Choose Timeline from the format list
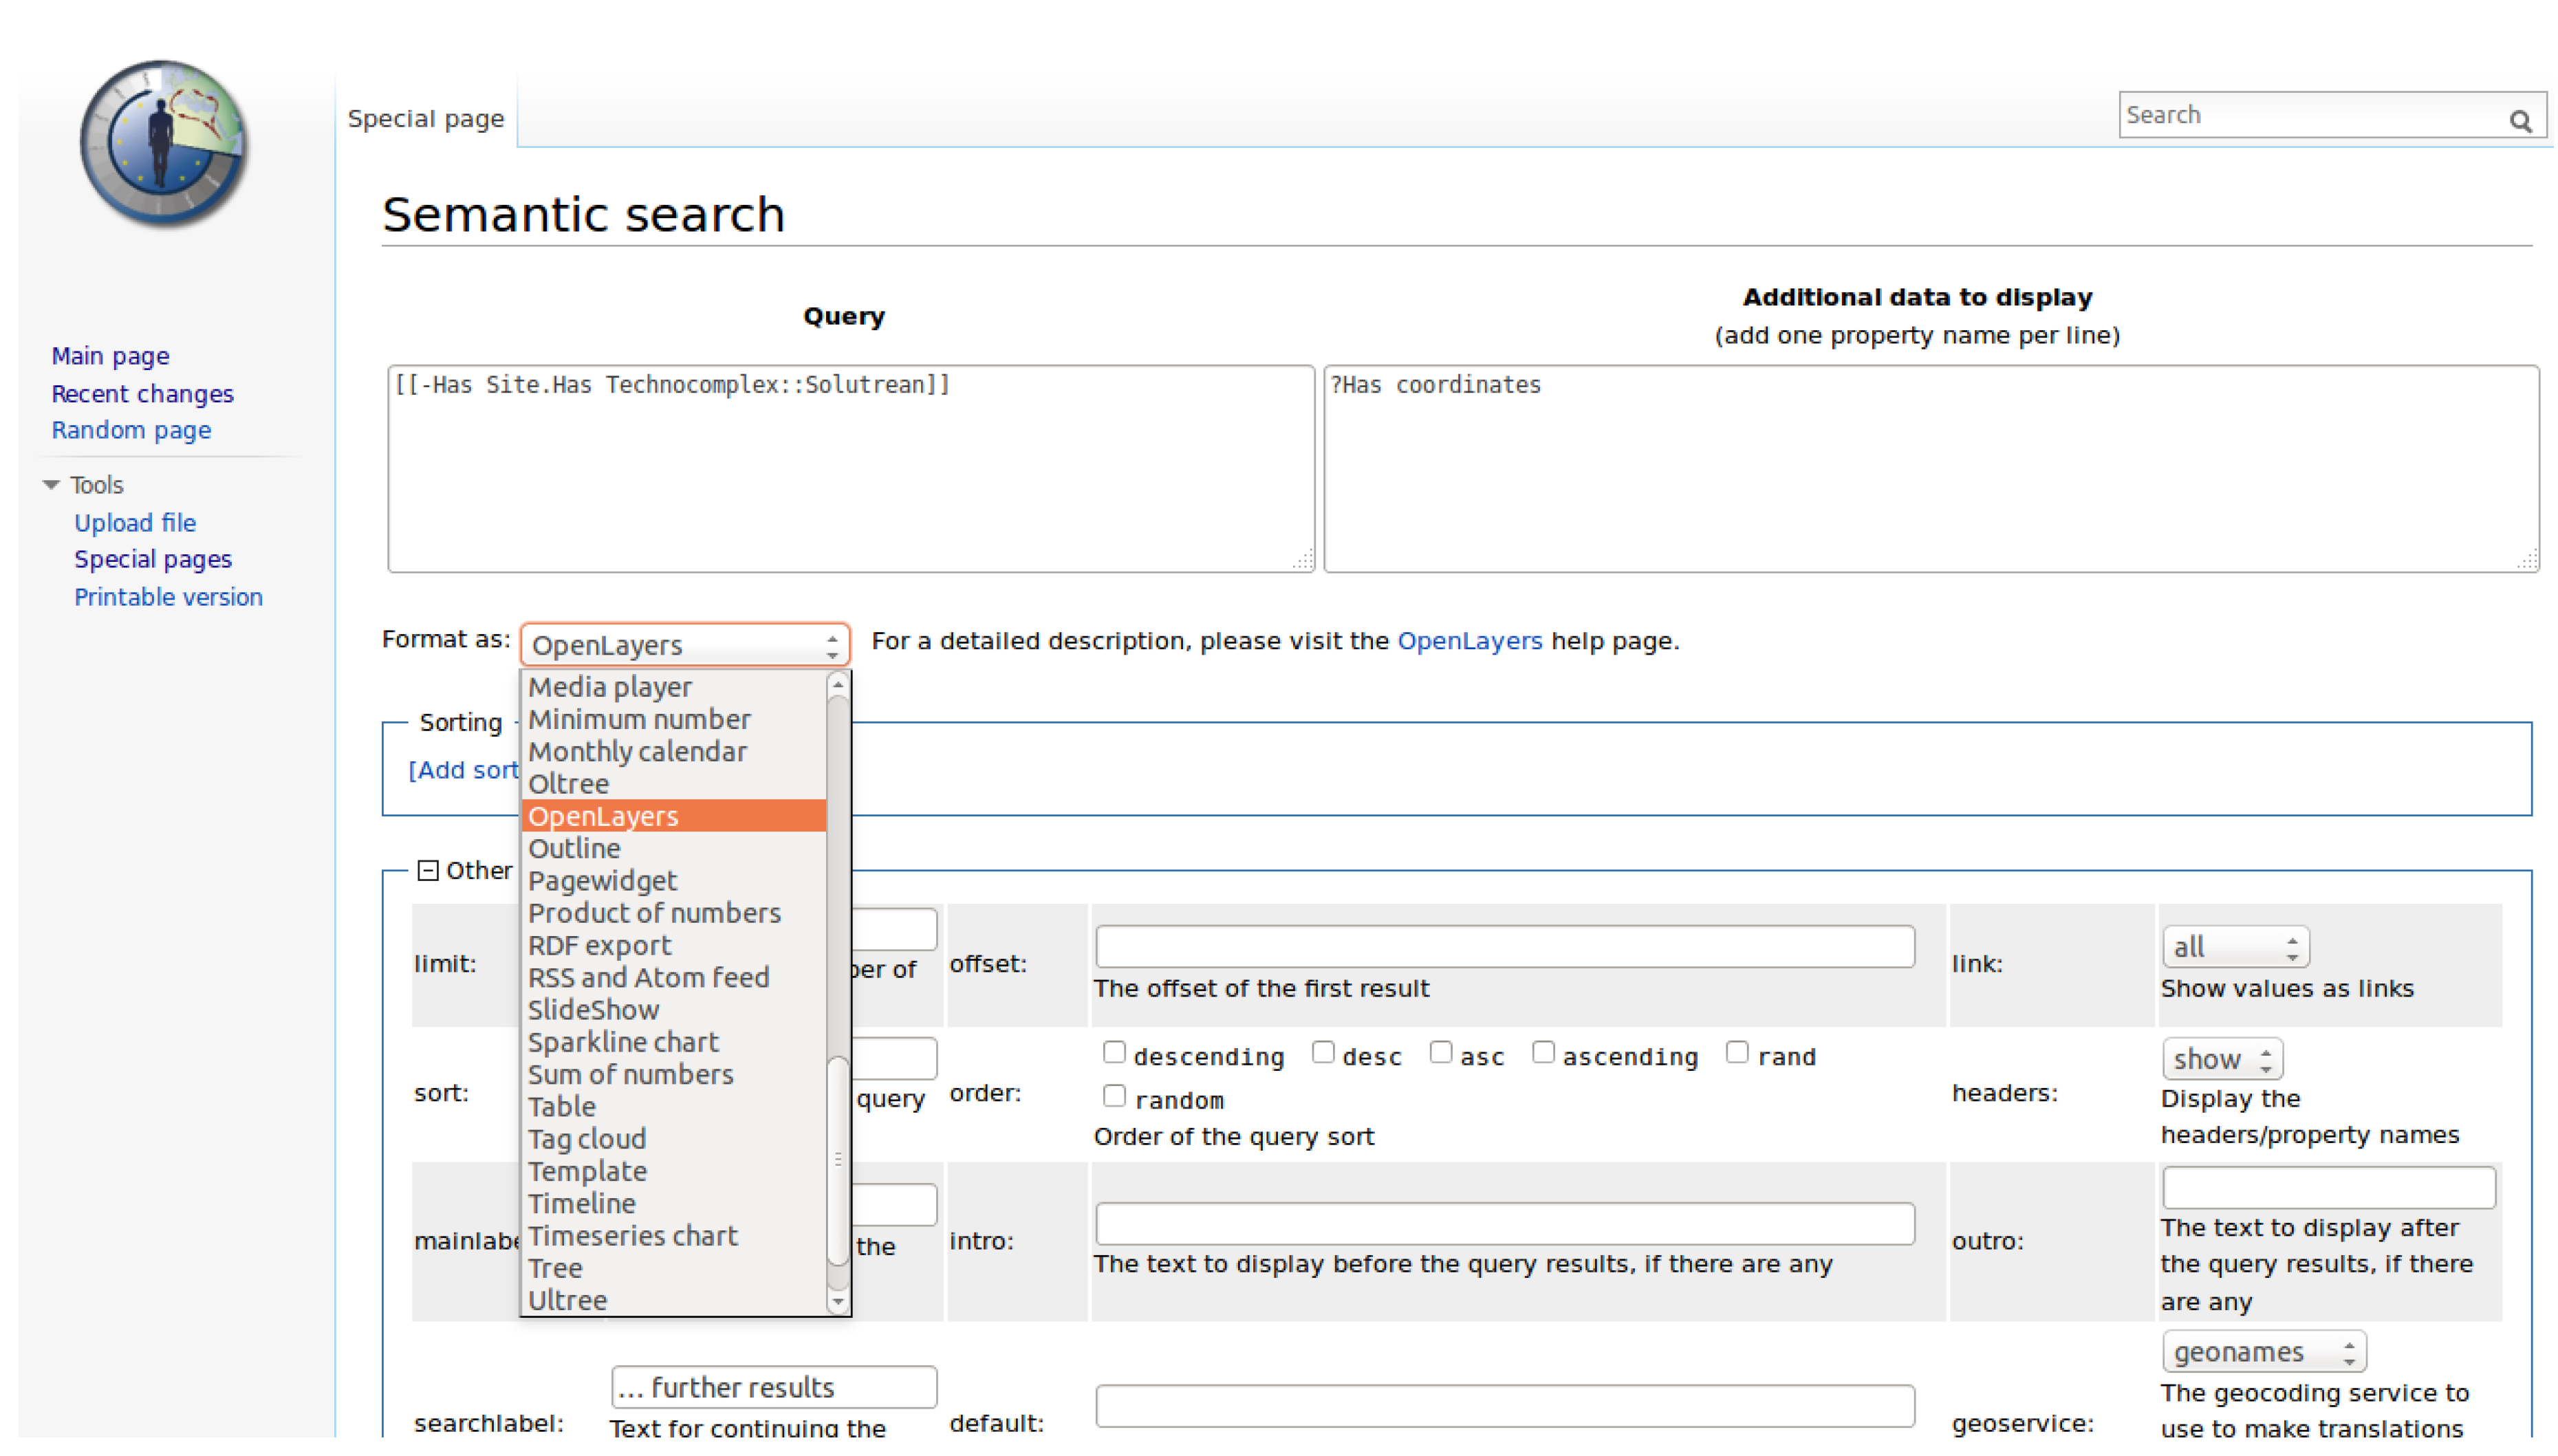 (x=582, y=1203)
